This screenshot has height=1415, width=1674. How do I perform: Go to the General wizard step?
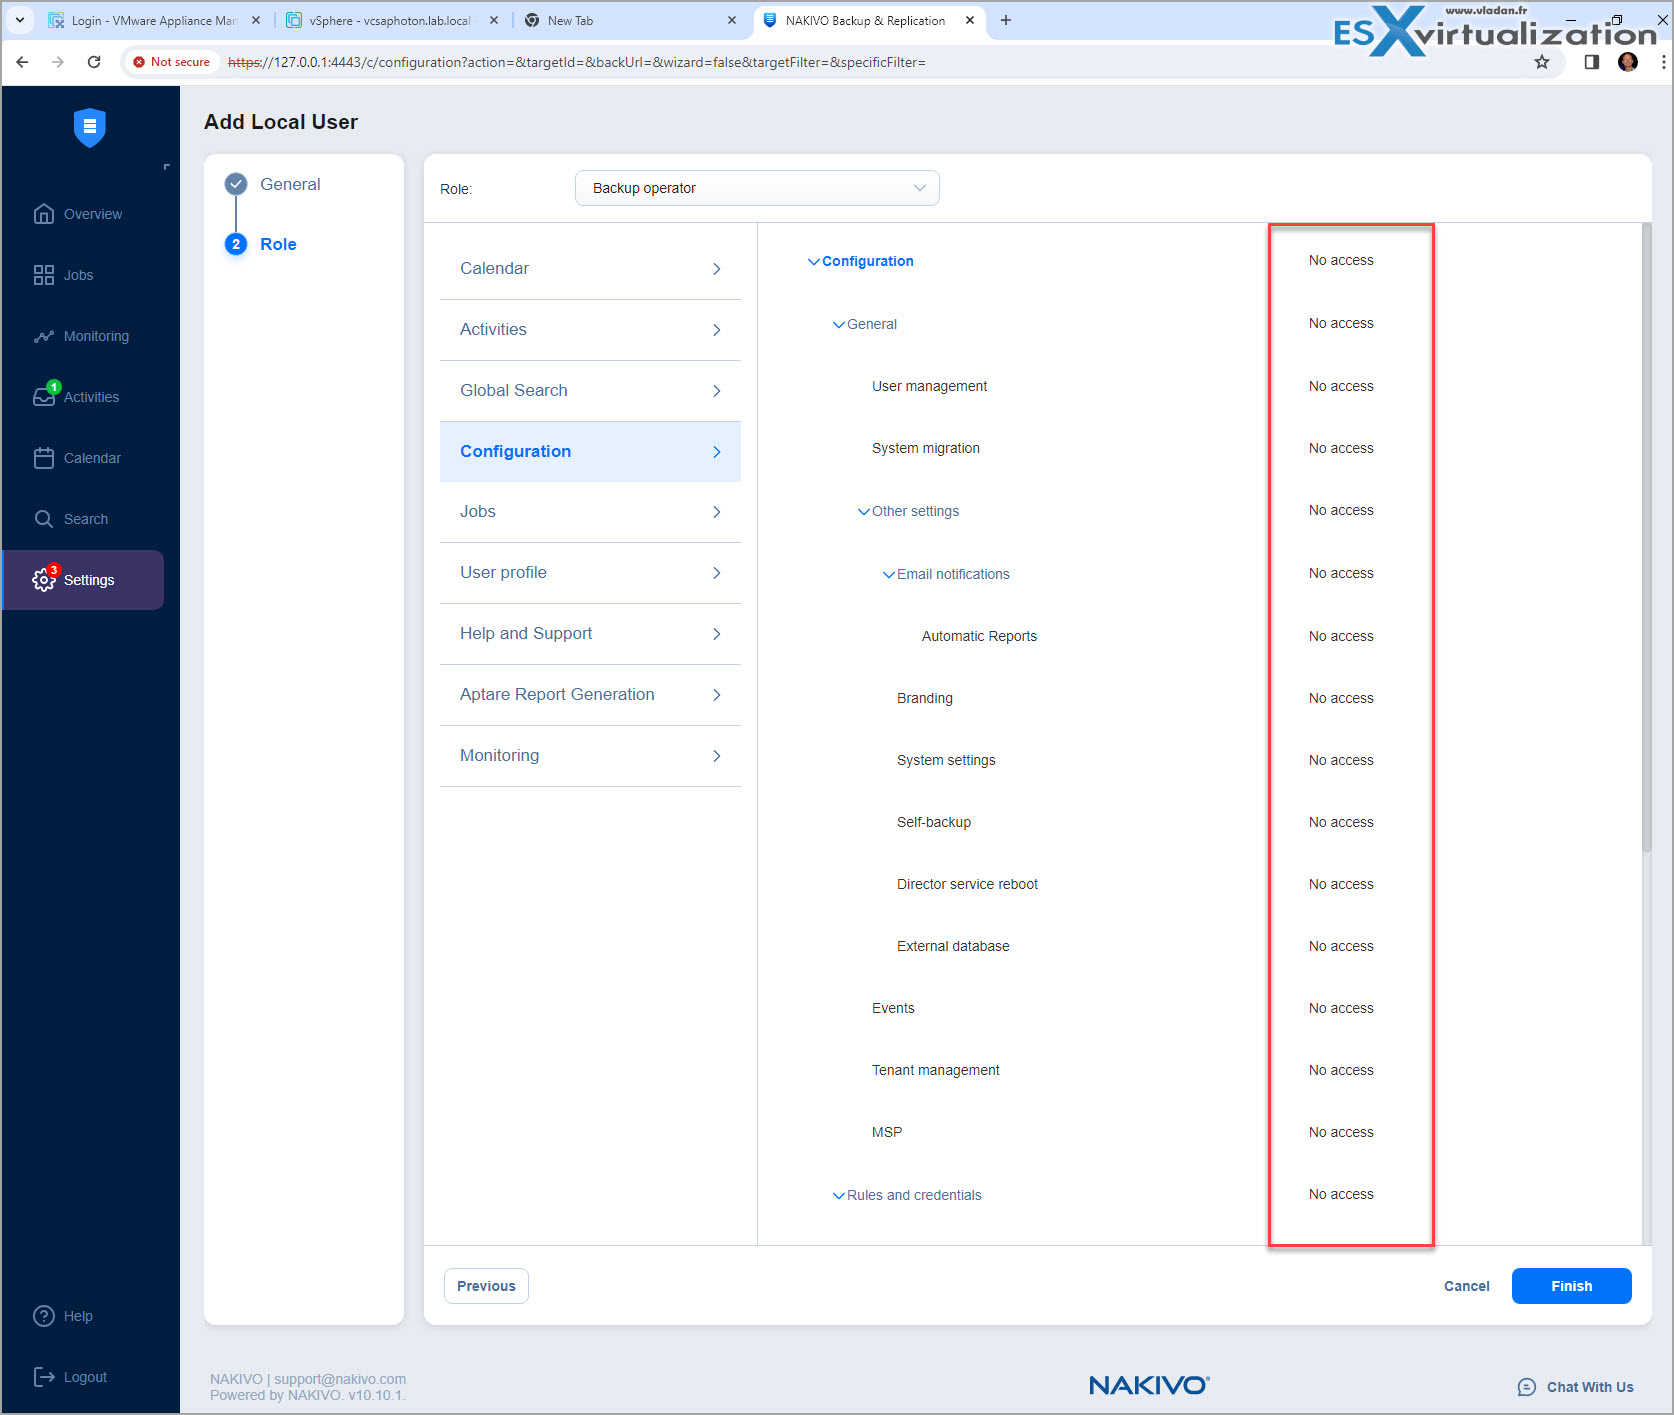[290, 184]
